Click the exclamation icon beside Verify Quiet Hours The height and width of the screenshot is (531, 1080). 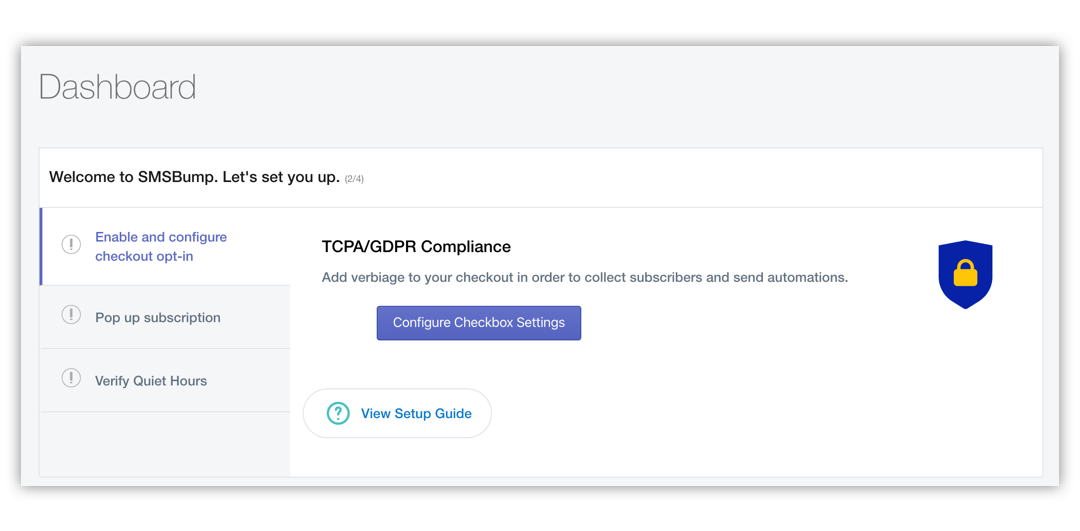point(72,378)
